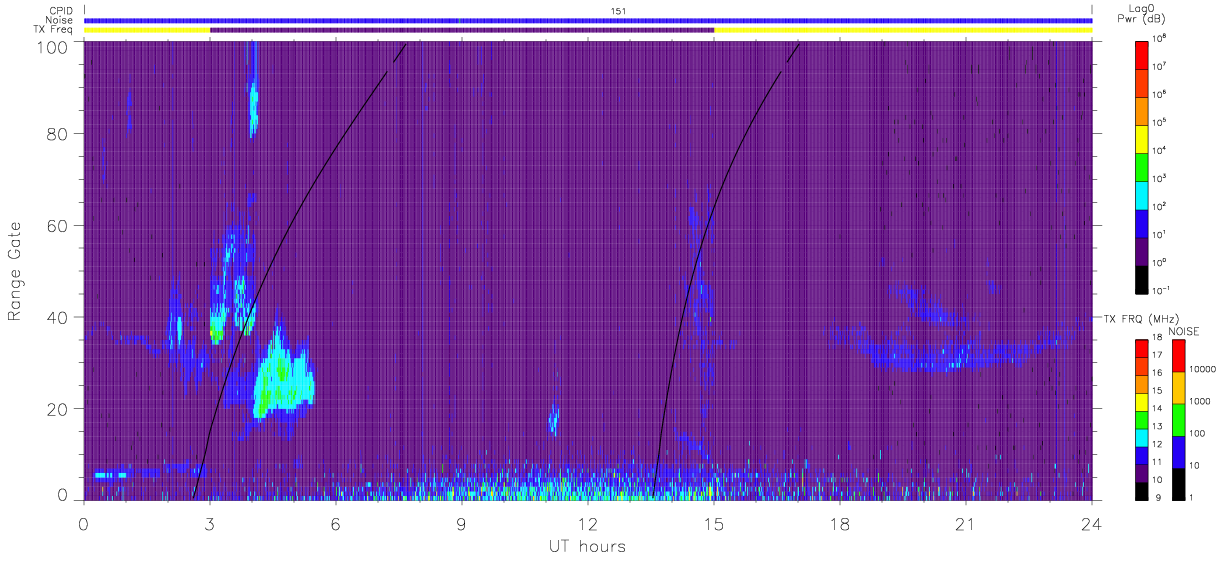Click the cyan segment of Lag0 Pwr colorbar
This screenshot has height=567, width=1228.
1141,194
